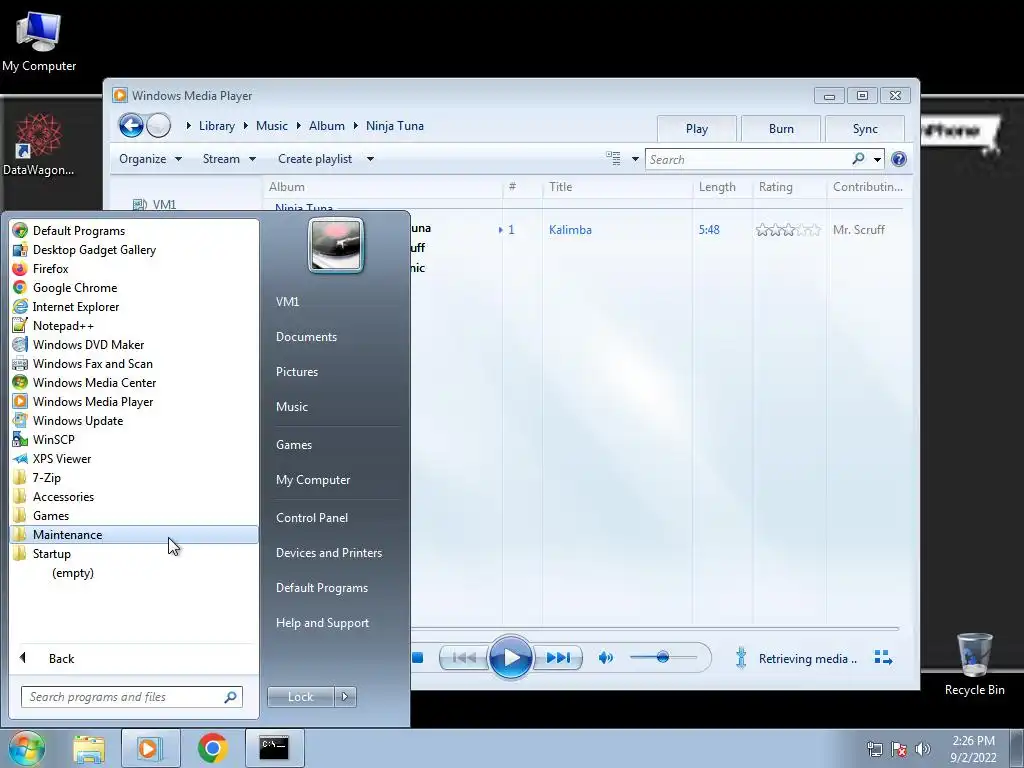The image size is (1024, 768).
Task: Open the Recycle Bin on the desktop
Action: click(x=974, y=664)
